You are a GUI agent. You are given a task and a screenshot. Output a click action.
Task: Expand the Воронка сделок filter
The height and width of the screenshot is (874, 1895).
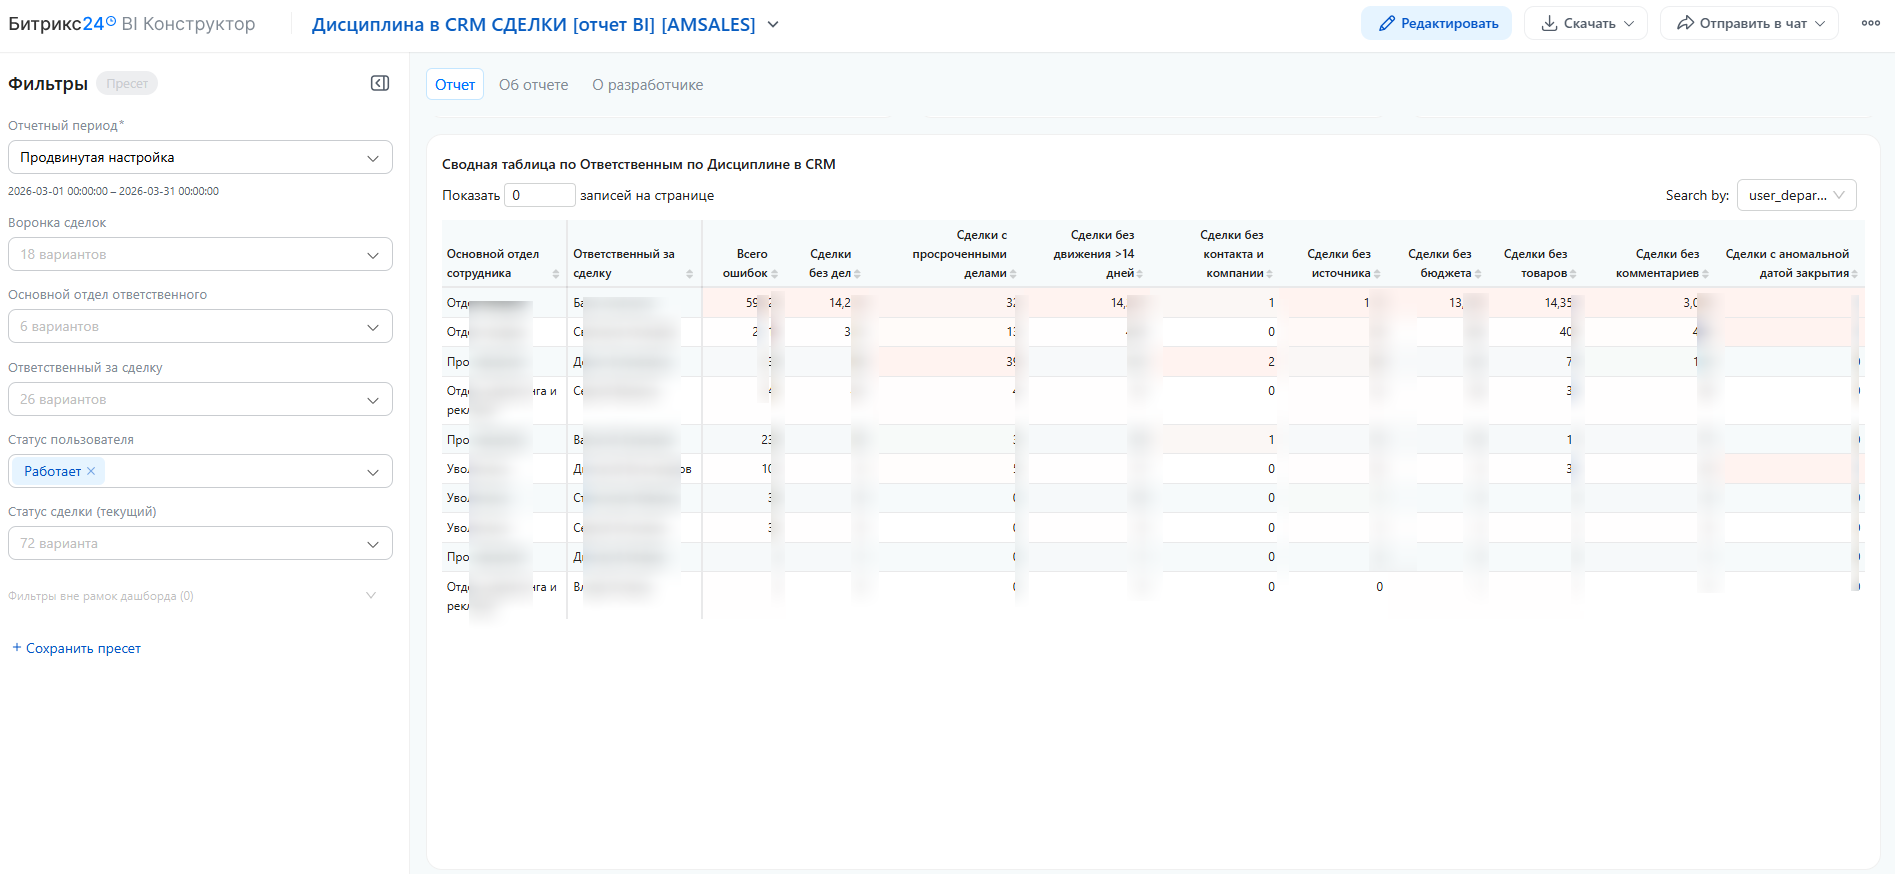coord(200,254)
